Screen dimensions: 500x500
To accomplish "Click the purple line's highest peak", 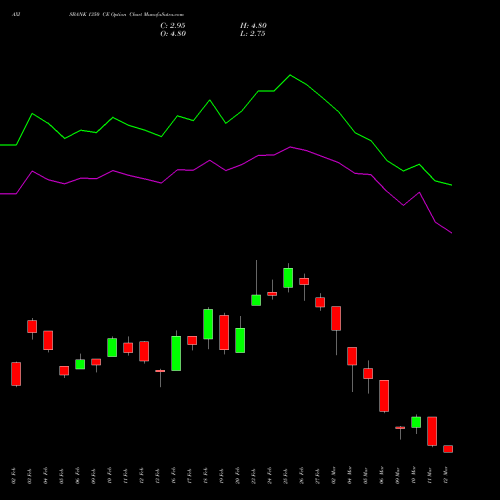I will click(x=290, y=147).
